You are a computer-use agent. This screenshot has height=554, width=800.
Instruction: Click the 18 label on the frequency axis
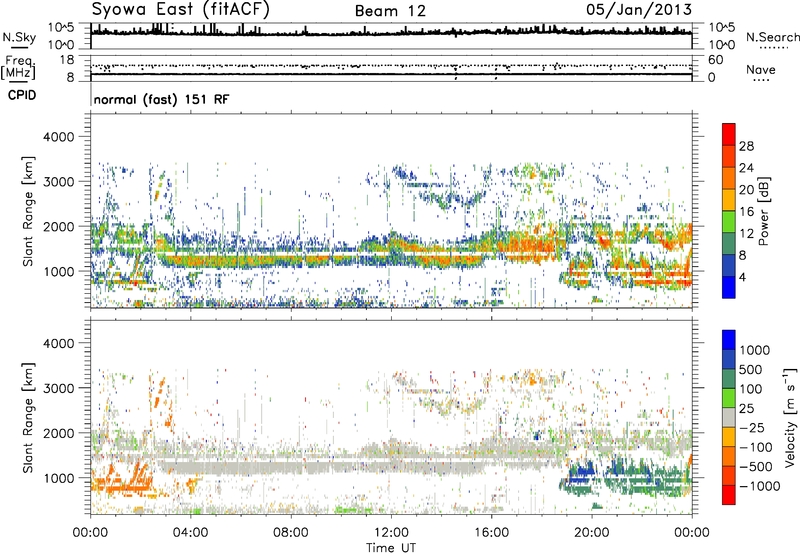click(x=67, y=60)
